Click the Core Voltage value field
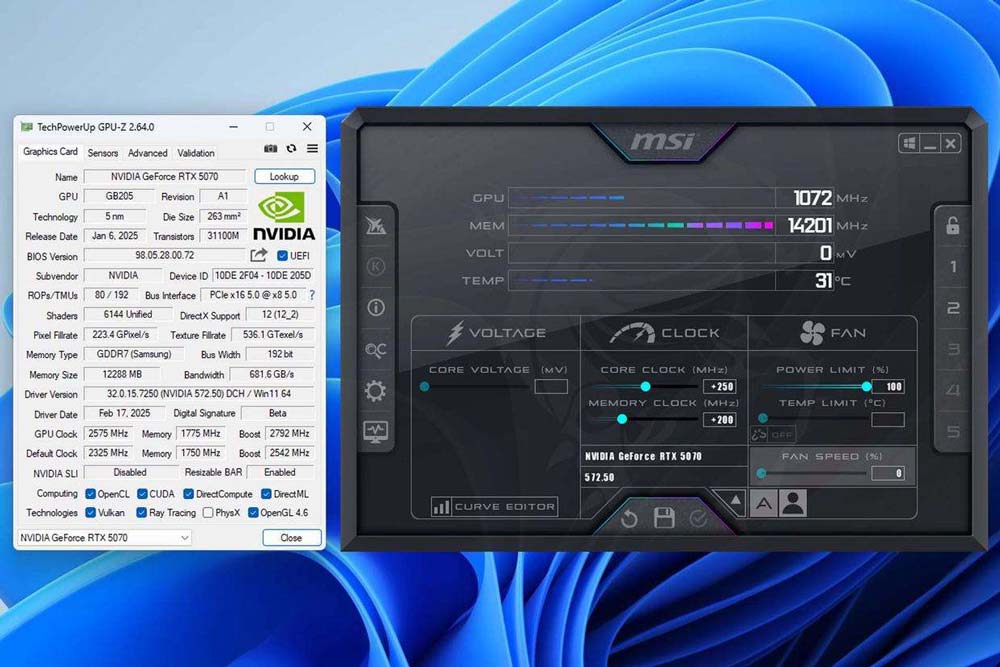Image resolution: width=1000 pixels, height=667 pixels. click(x=551, y=386)
